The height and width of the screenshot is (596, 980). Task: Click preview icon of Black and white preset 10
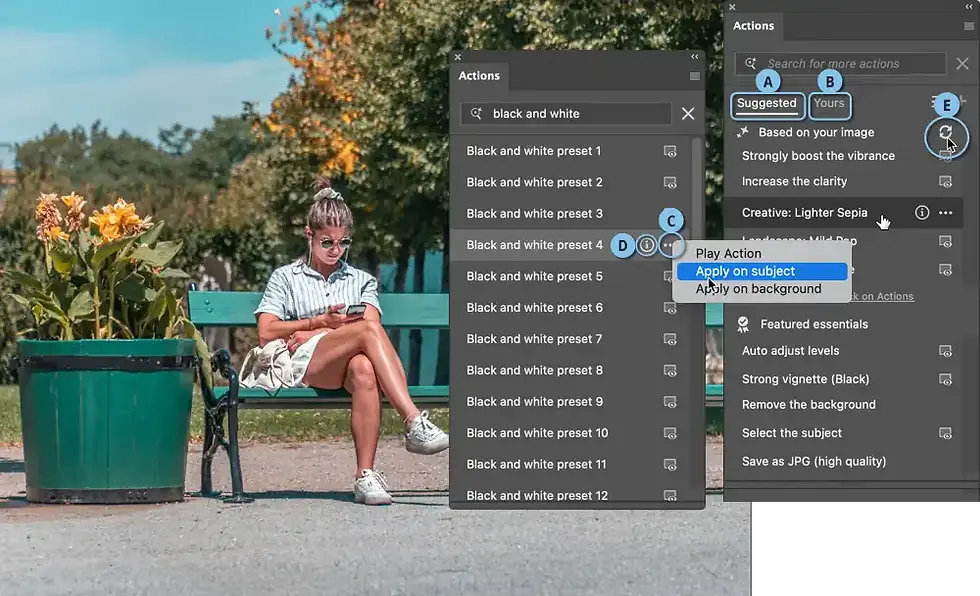coord(670,433)
